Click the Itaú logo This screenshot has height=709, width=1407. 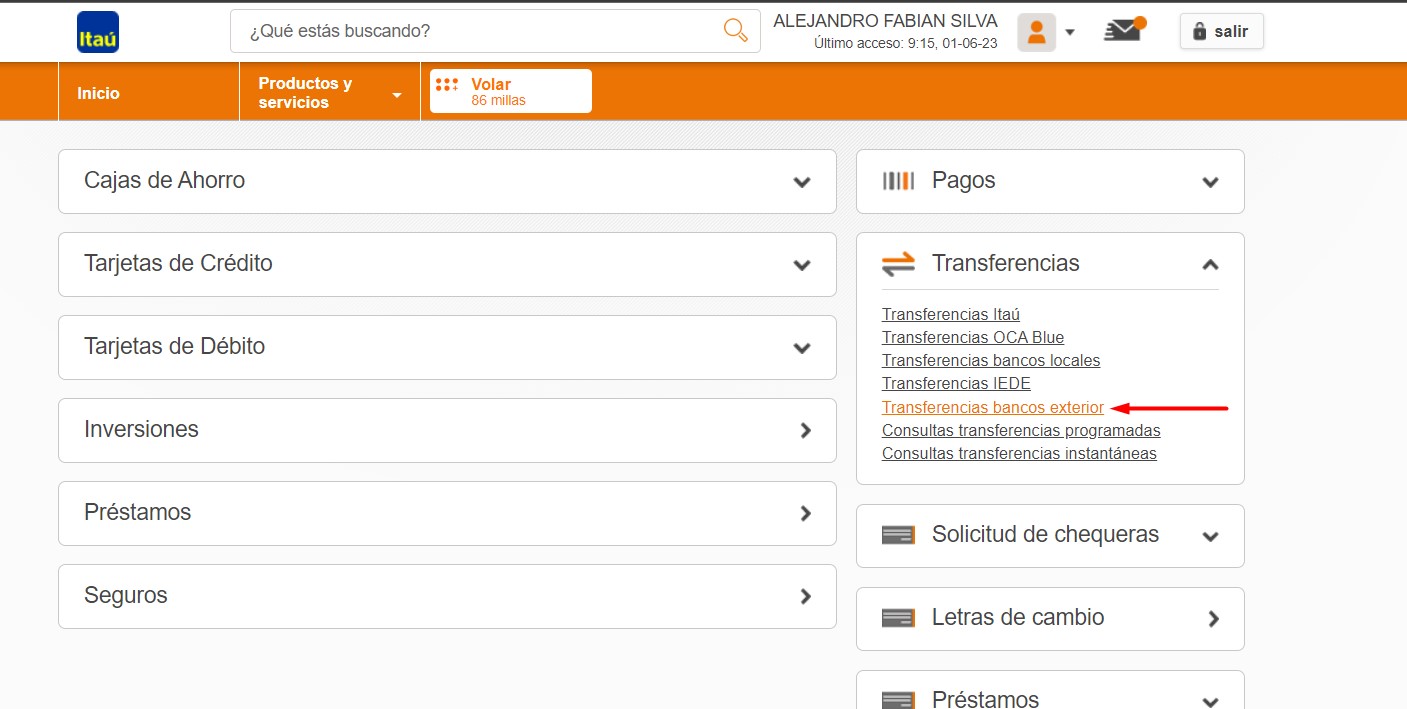(98, 32)
